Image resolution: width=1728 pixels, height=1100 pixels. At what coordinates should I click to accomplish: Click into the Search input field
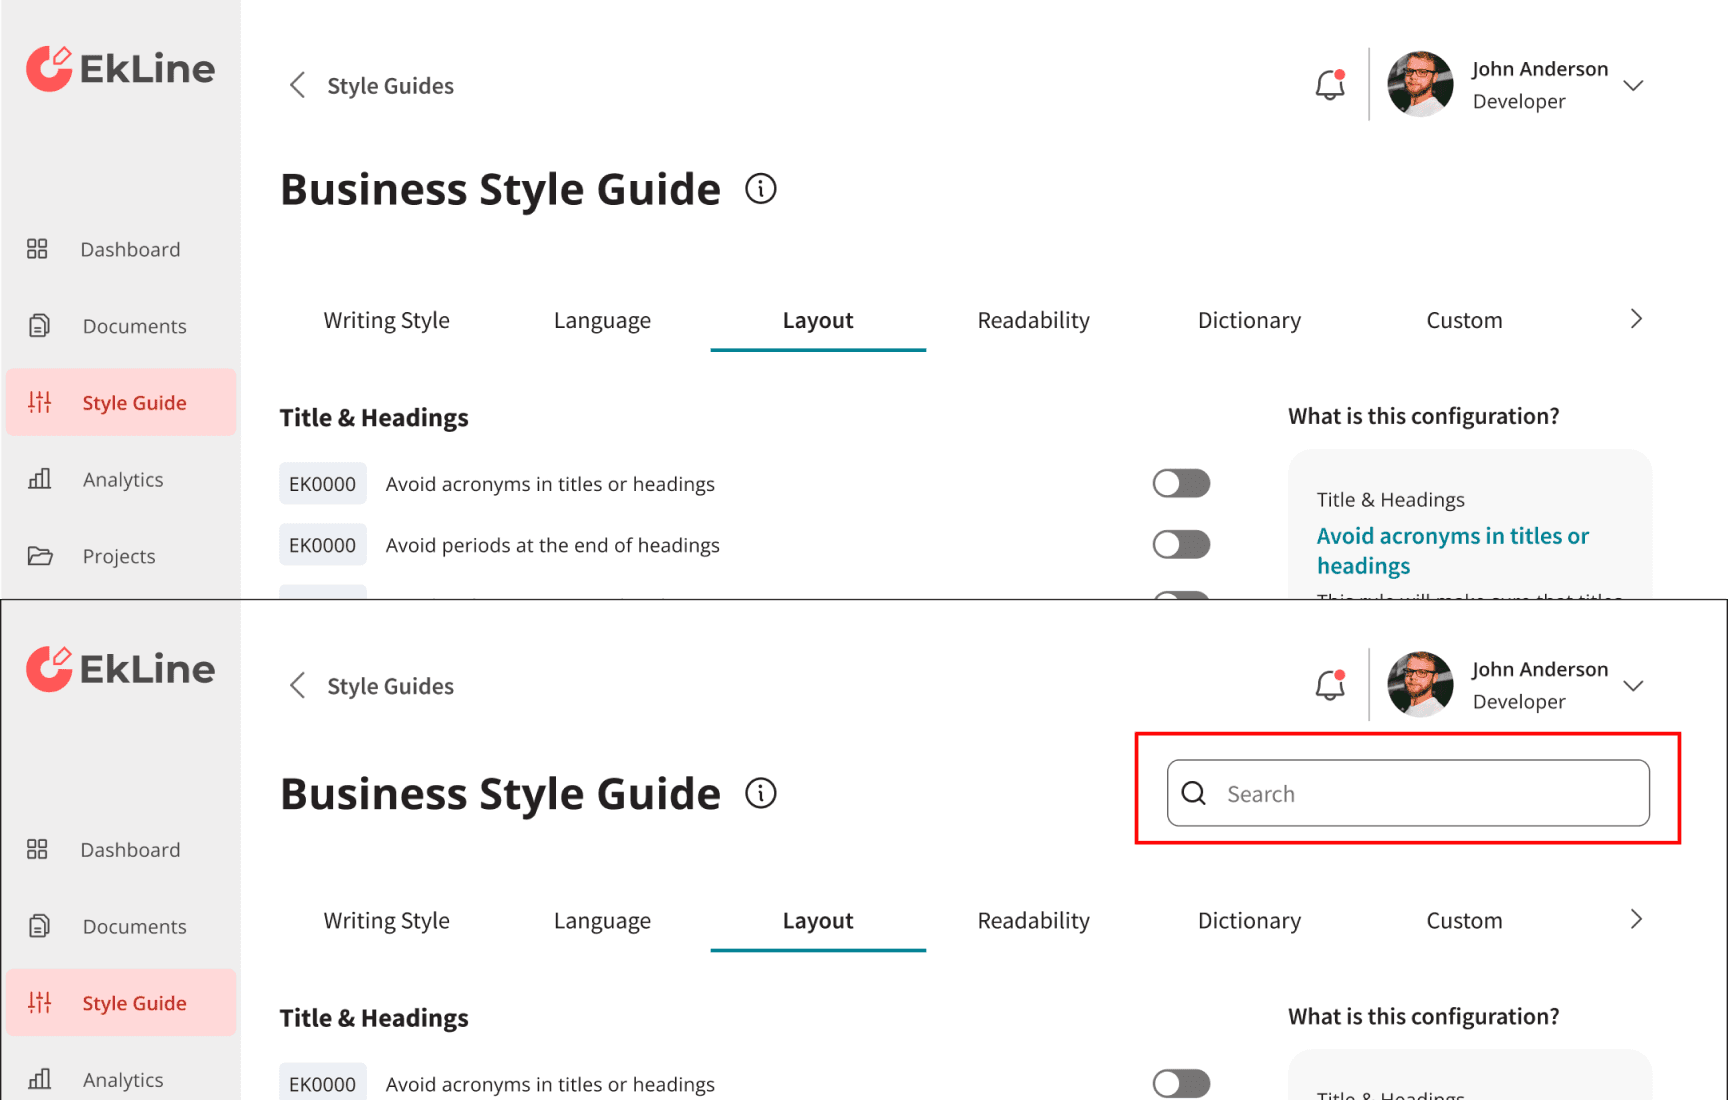tap(1408, 793)
